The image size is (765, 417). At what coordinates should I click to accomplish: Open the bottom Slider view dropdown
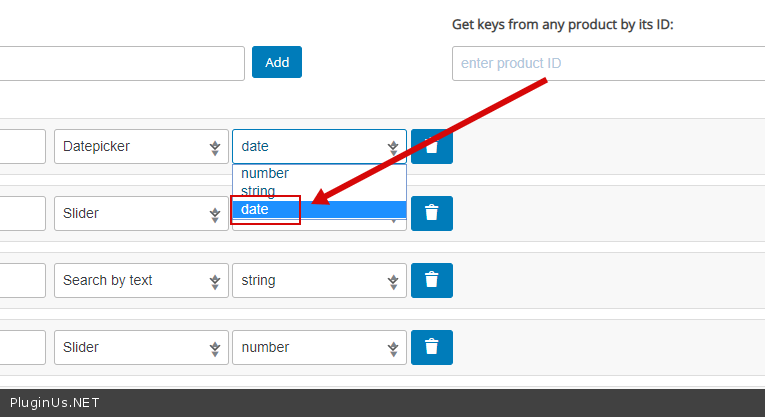point(140,347)
